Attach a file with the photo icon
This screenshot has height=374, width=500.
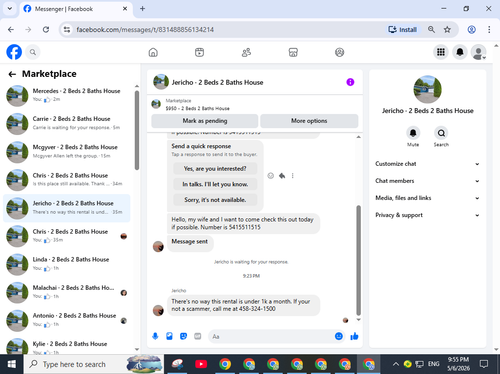(x=169, y=336)
